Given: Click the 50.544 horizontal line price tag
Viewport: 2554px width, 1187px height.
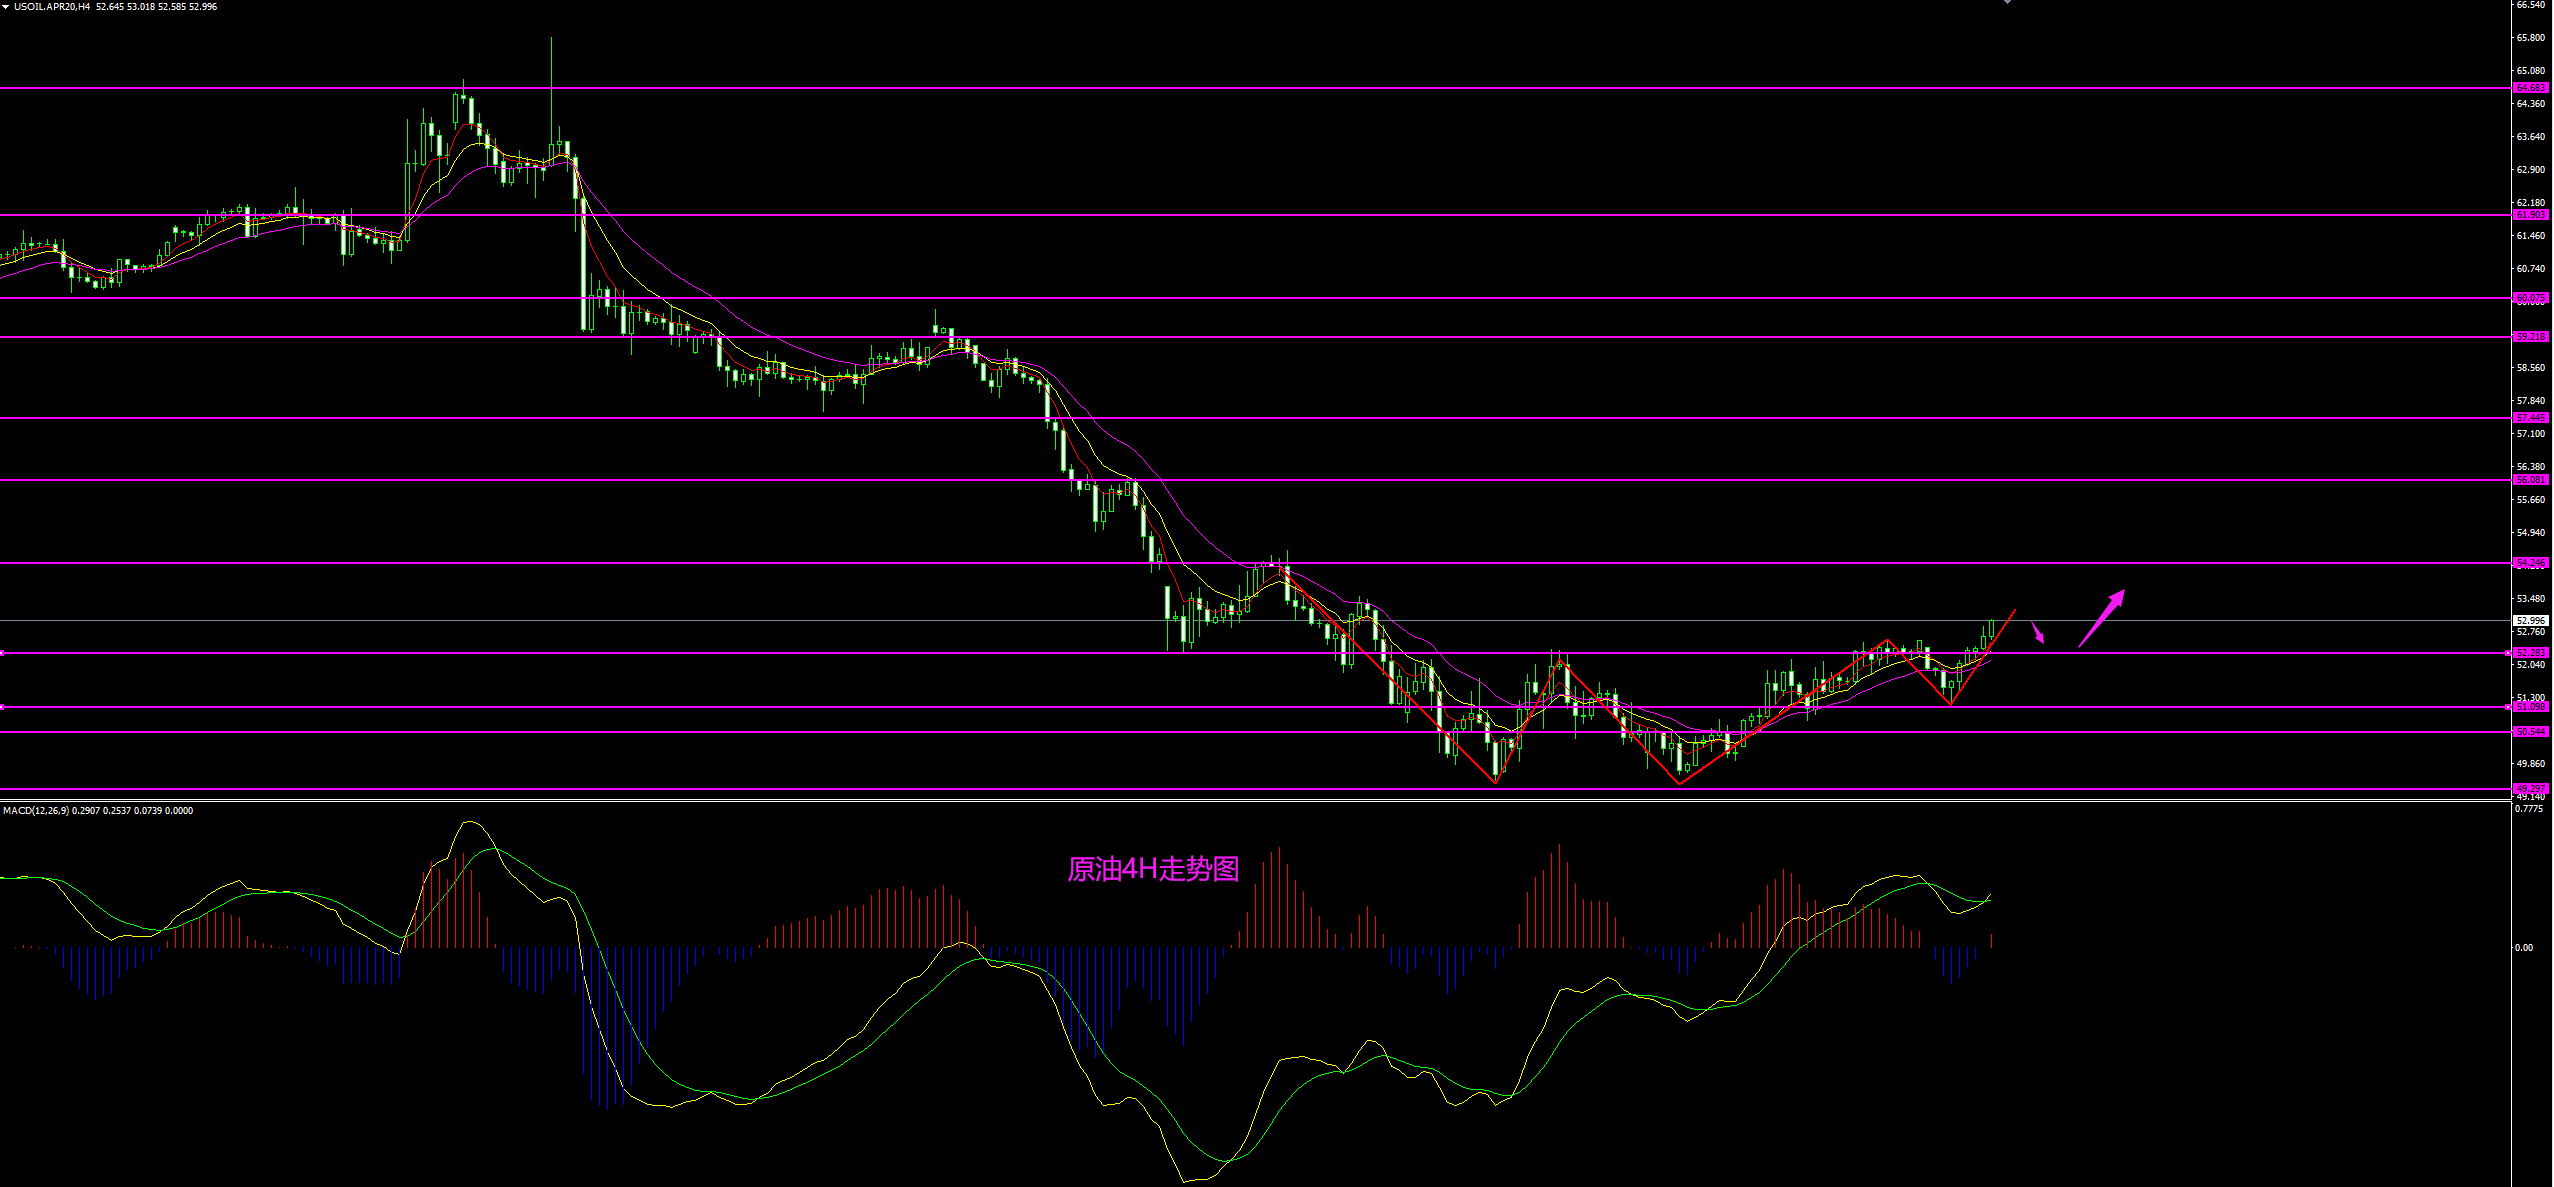Looking at the screenshot, I should coord(2531,732).
